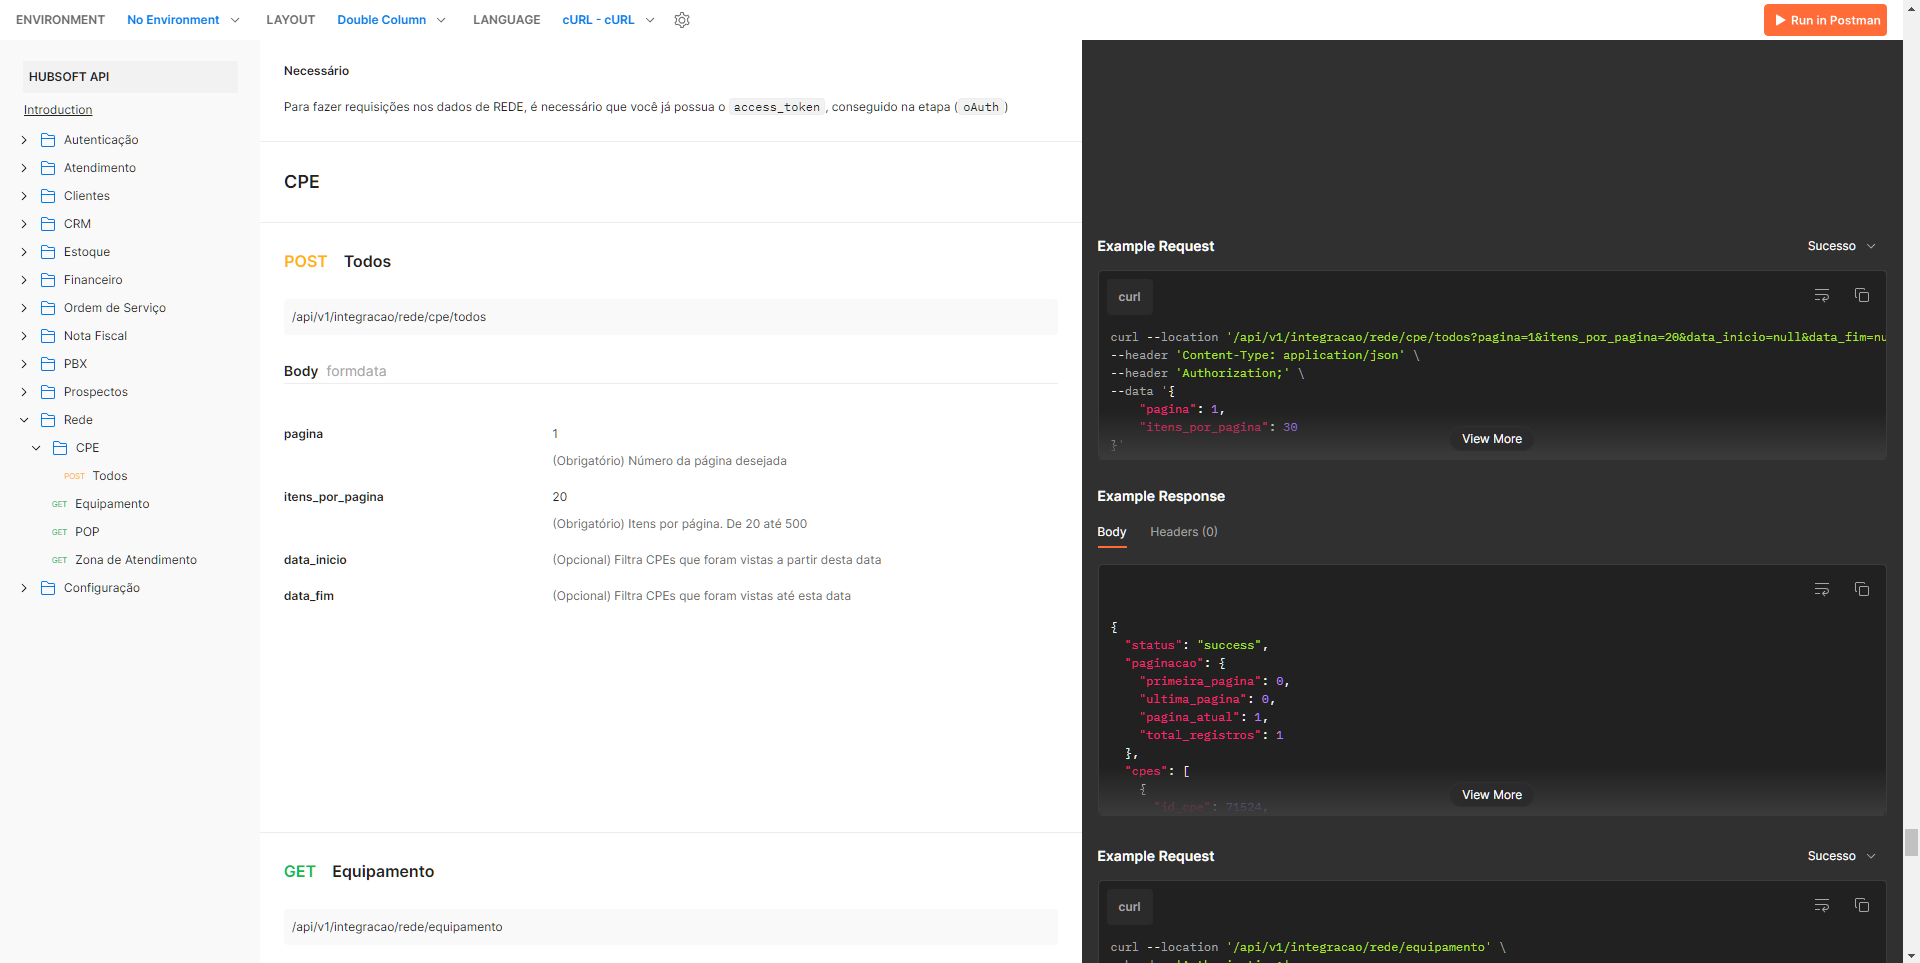Screen dimensions: 1920x963
Task: Click the Configuração folder icon
Action: click(x=48, y=588)
